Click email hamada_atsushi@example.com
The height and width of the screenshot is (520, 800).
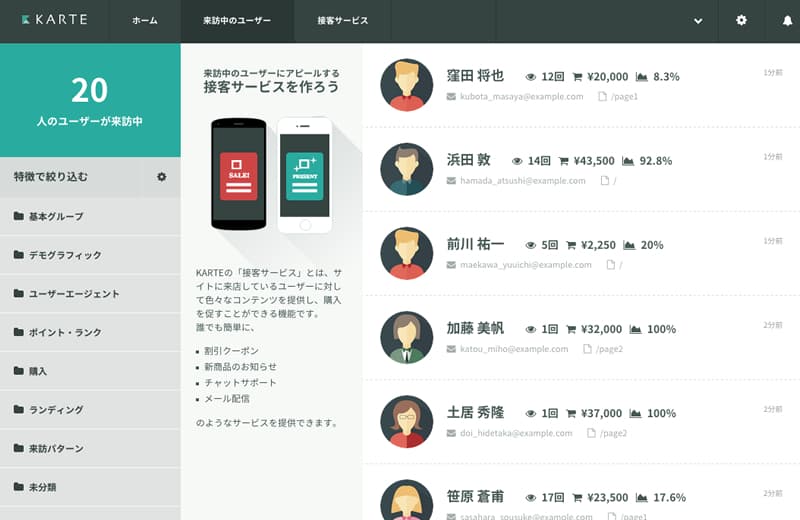coord(522,181)
